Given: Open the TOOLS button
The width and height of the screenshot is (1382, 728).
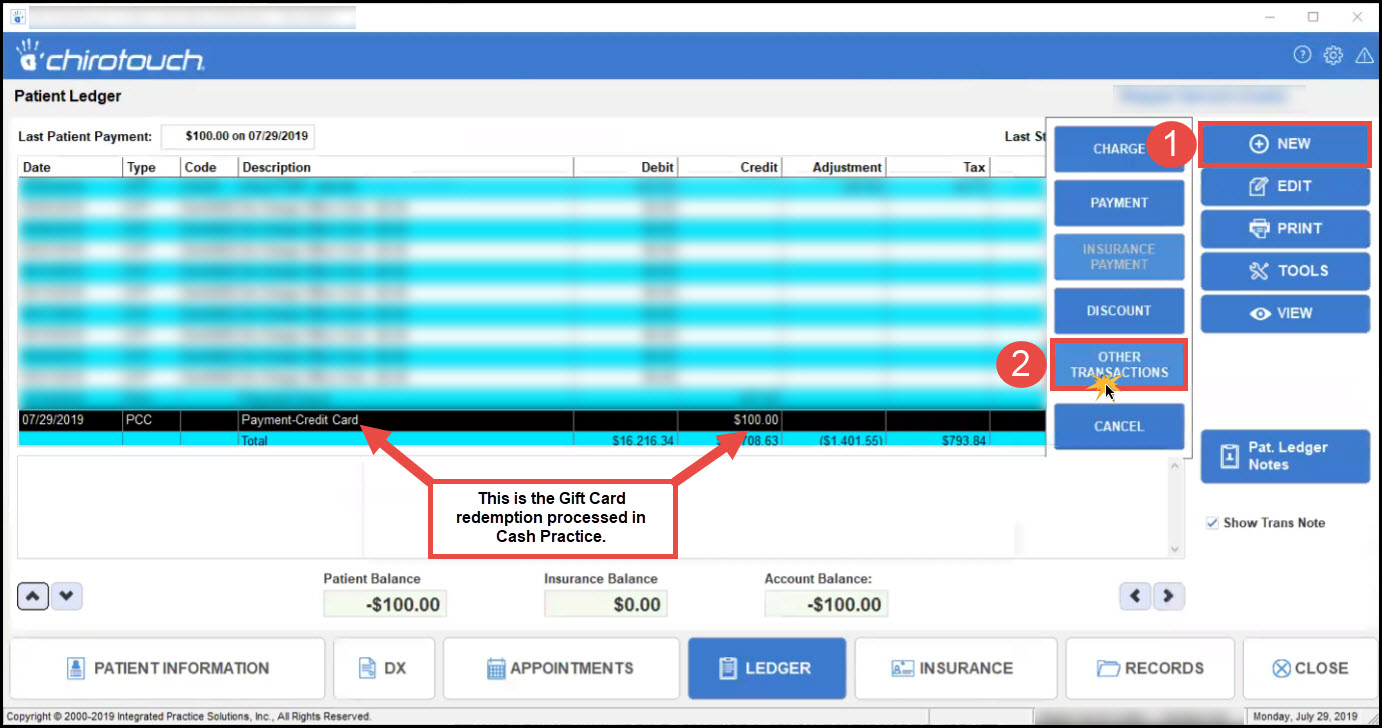Looking at the screenshot, I should pyautogui.click(x=1285, y=270).
